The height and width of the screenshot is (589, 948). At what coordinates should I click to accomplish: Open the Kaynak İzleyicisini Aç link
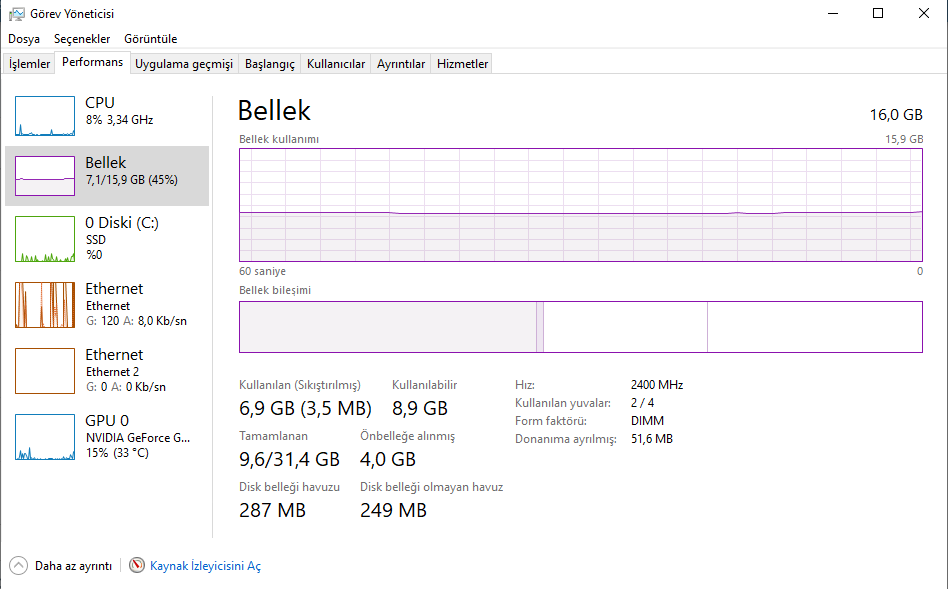click(x=205, y=566)
